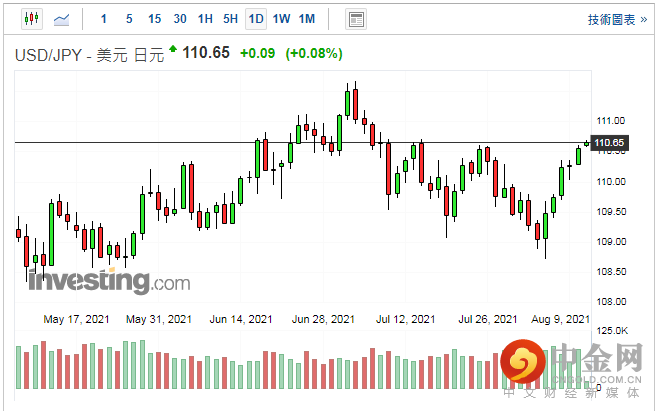Select the 15 minute interval
The height and width of the screenshot is (411, 657).
tap(154, 19)
